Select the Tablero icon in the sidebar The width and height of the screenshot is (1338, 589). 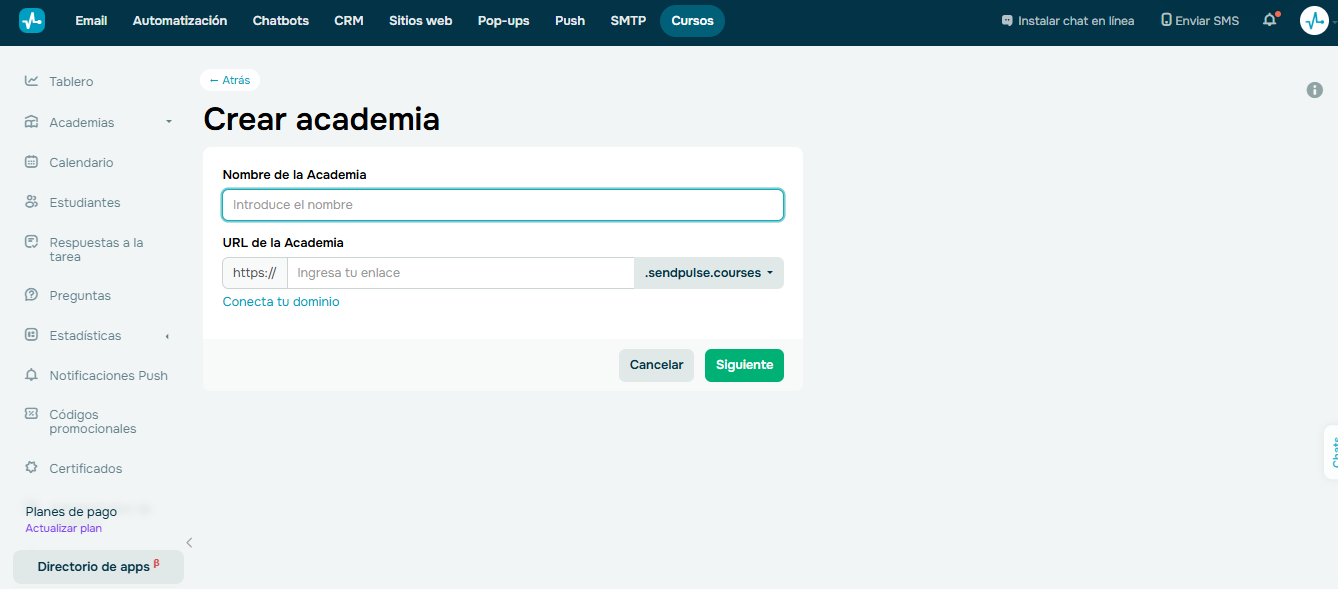point(30,81)
